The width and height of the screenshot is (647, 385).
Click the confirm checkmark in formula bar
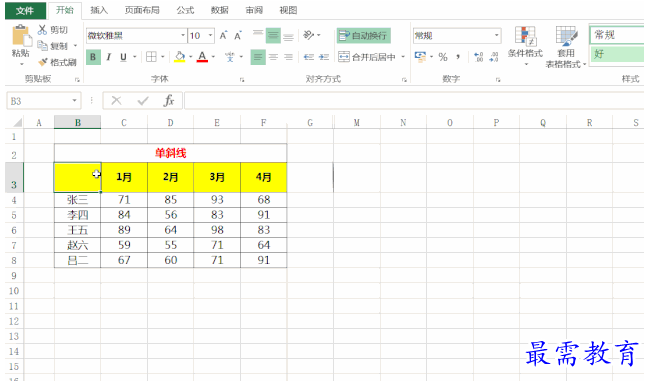click(143, 101)
